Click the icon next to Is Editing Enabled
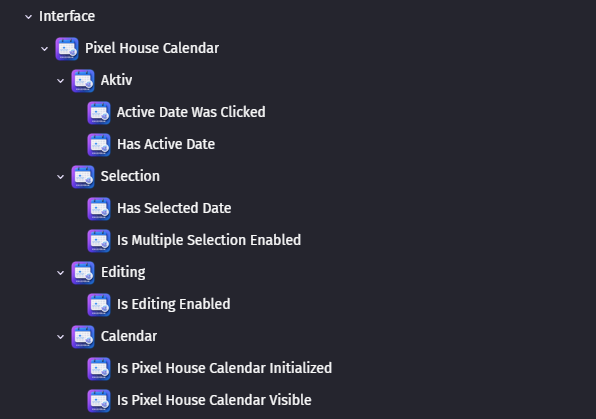The image size is (596, 419). tap(99, 305)
